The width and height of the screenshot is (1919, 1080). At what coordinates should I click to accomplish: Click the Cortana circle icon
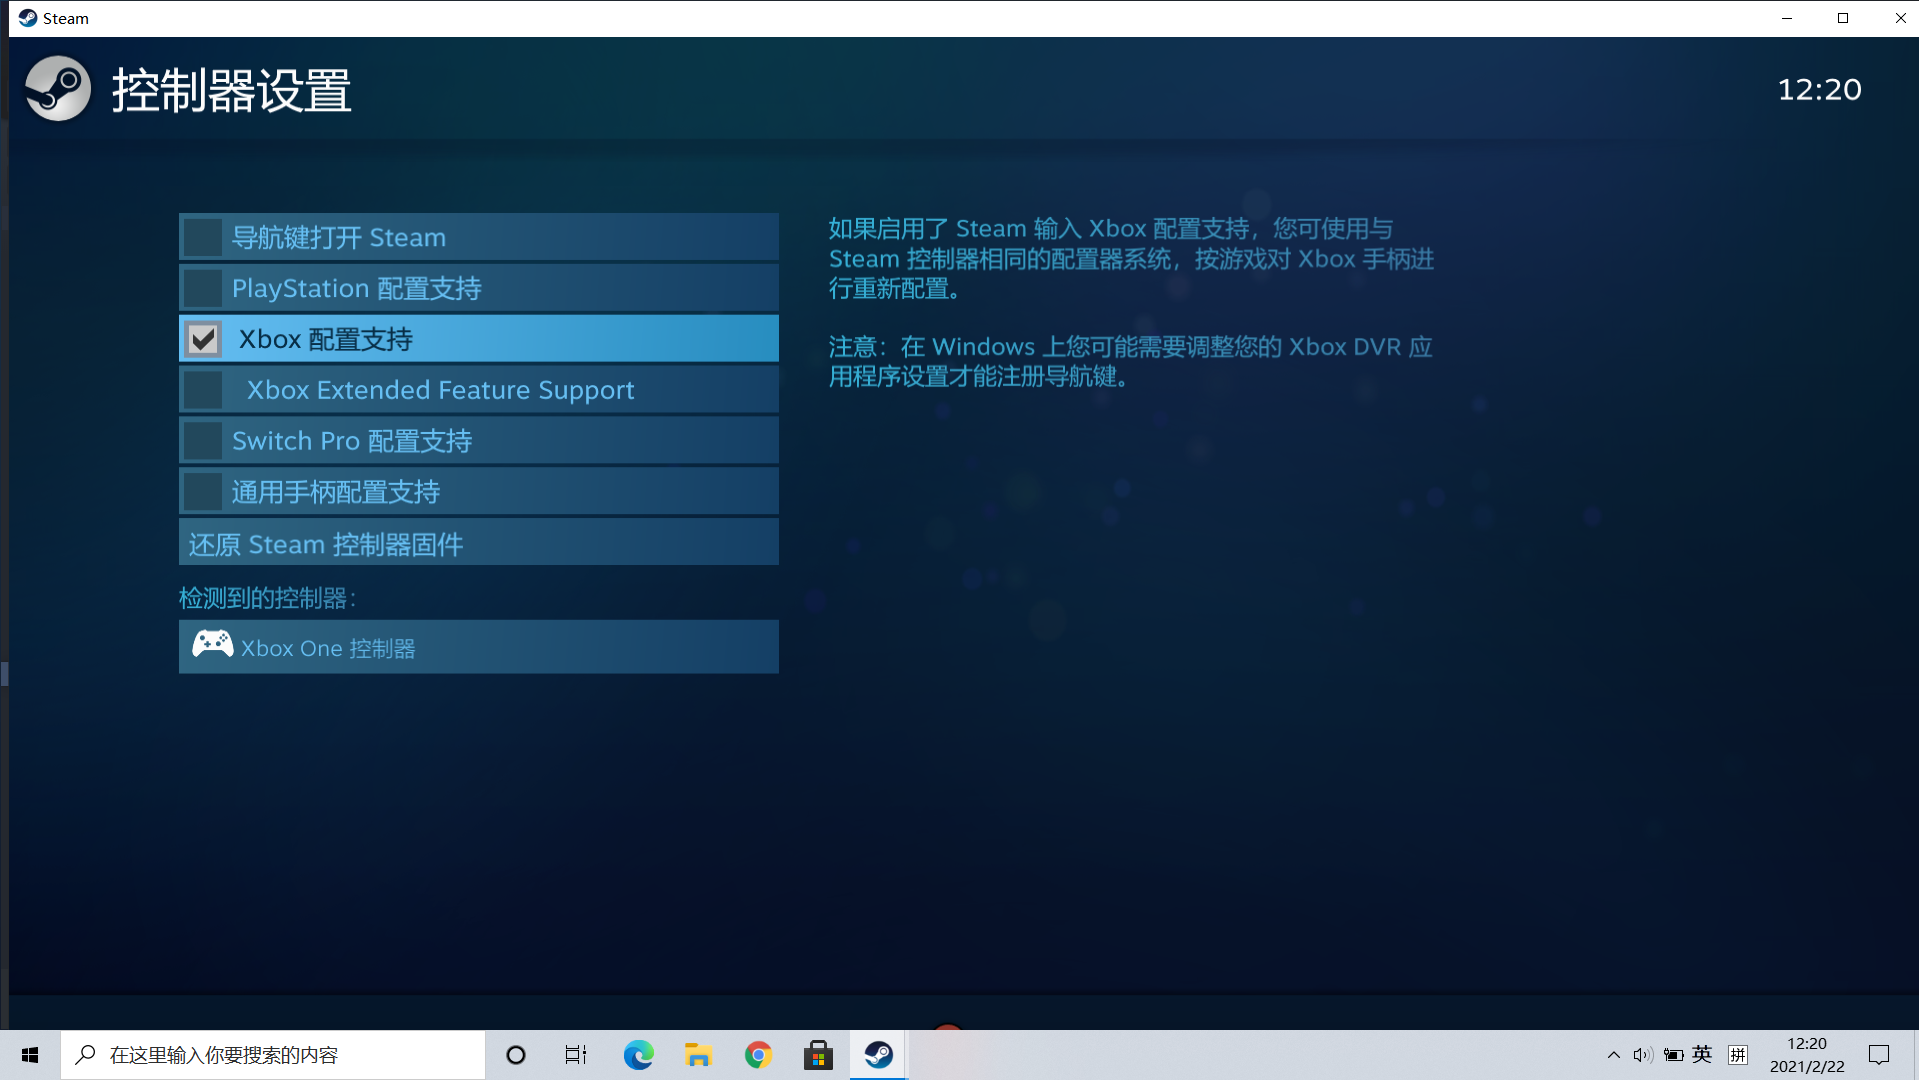(516, 1055)
